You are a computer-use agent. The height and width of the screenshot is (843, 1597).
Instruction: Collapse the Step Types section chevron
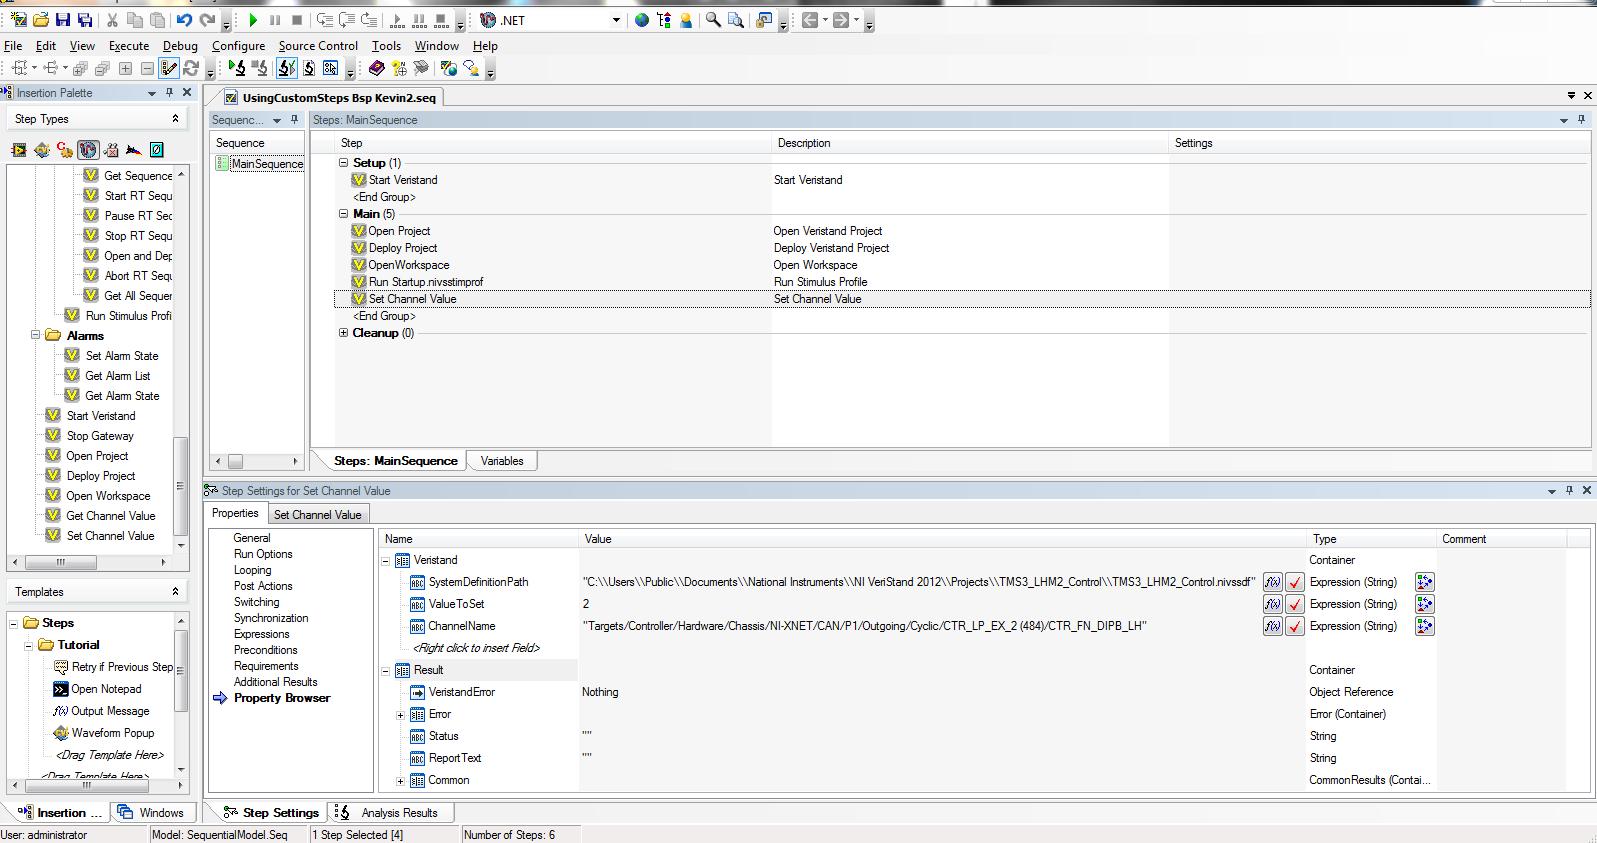[x=175, y=118]
